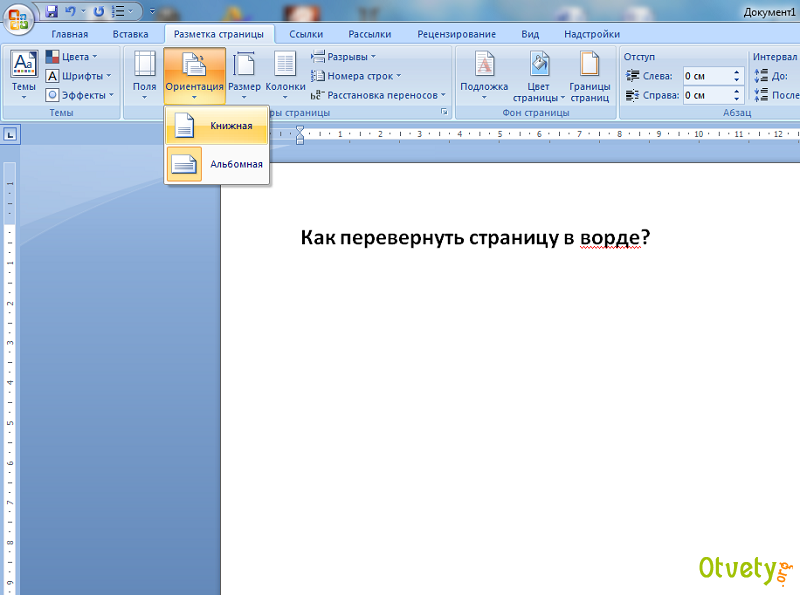Open the Margins (Поля) menu
The image size is (800, 595).
[145, 76]
